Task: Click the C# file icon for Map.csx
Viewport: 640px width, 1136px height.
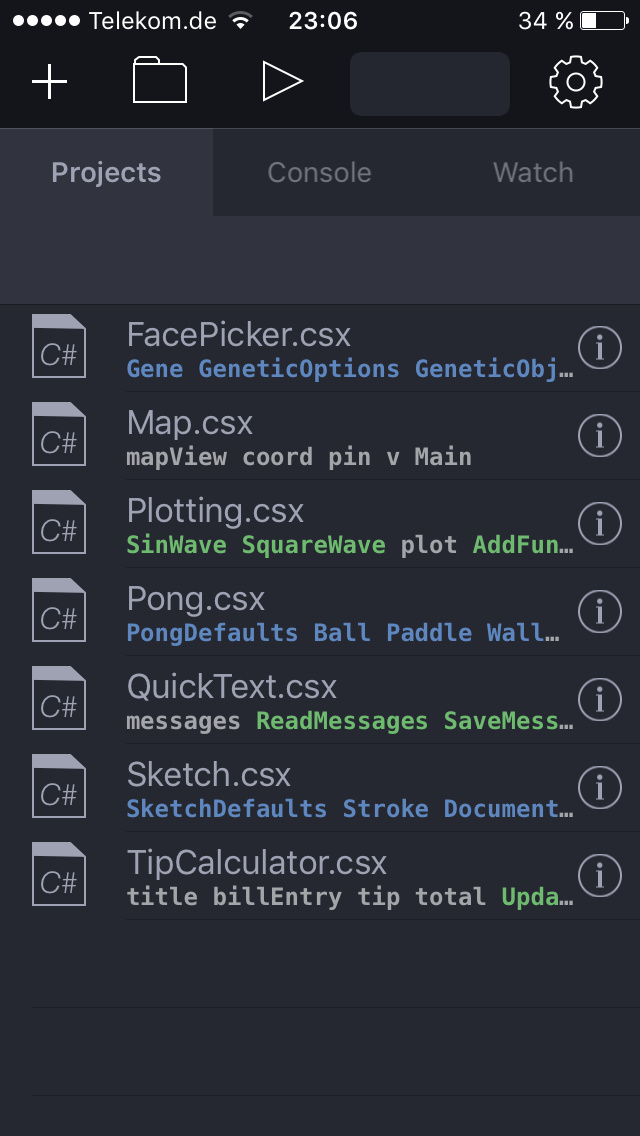Action: click(x=59, y=434)
